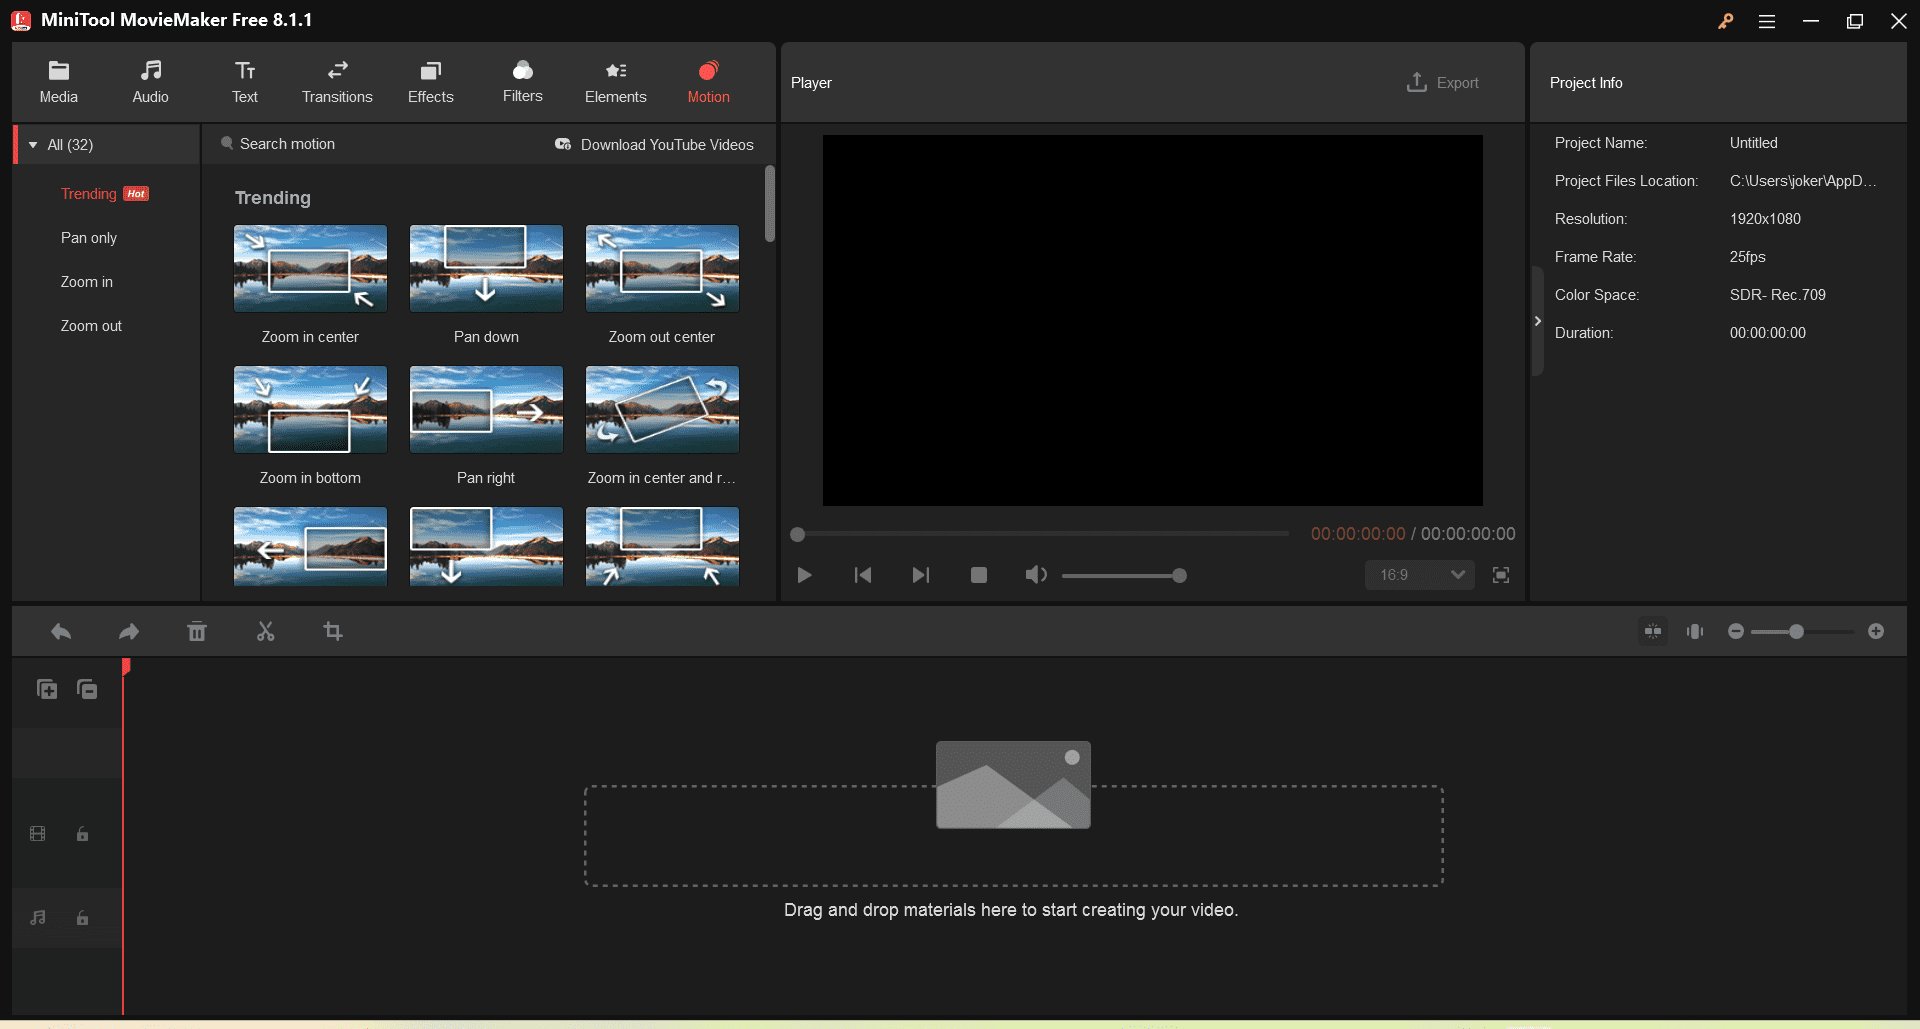
Task: Toggle lock on the video track
Action: [x=83, y=834]
